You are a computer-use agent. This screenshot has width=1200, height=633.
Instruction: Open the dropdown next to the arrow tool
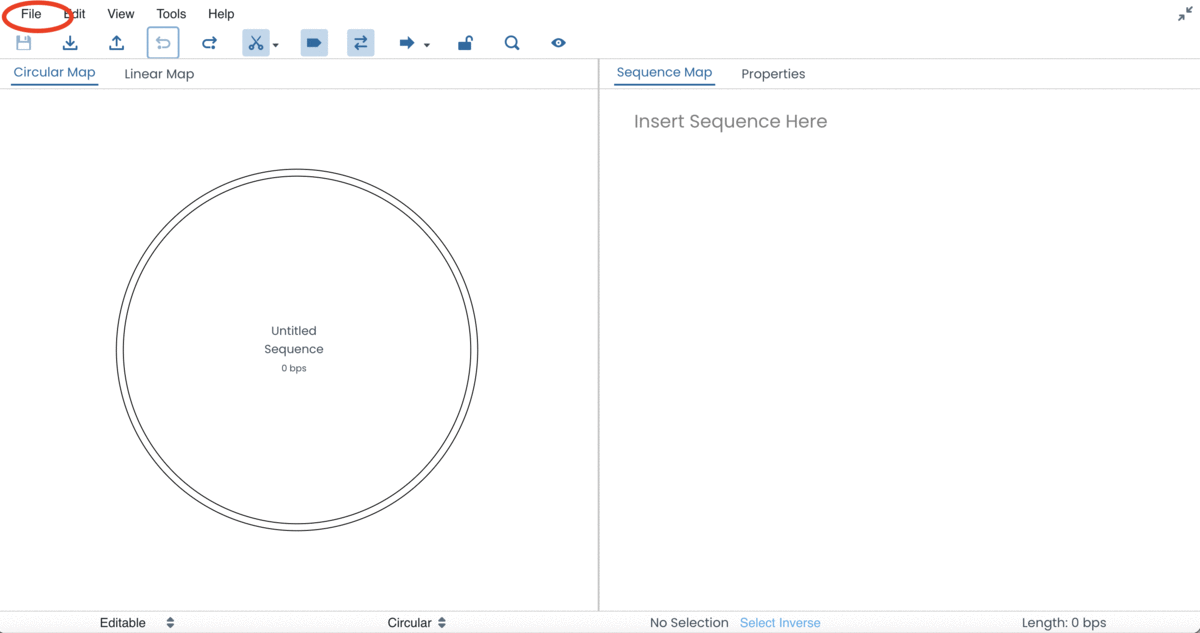[x=426, y=44]
